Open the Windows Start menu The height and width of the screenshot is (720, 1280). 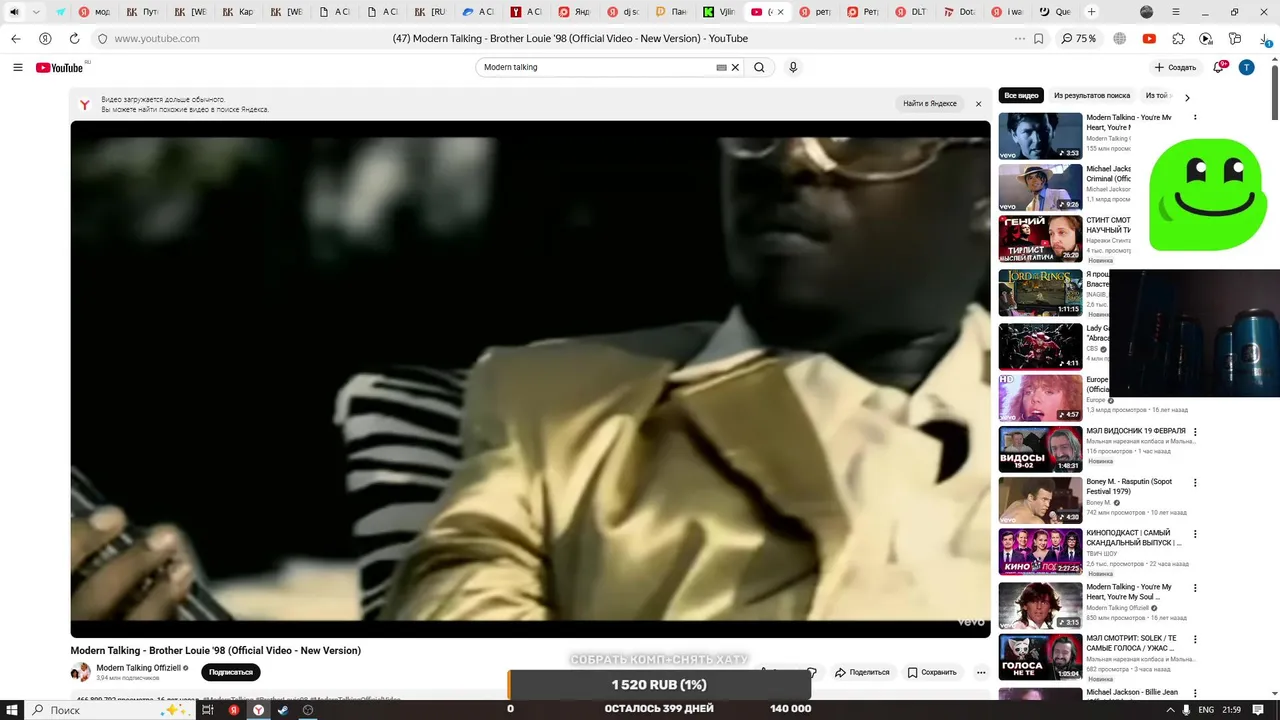tap(12, 709)
